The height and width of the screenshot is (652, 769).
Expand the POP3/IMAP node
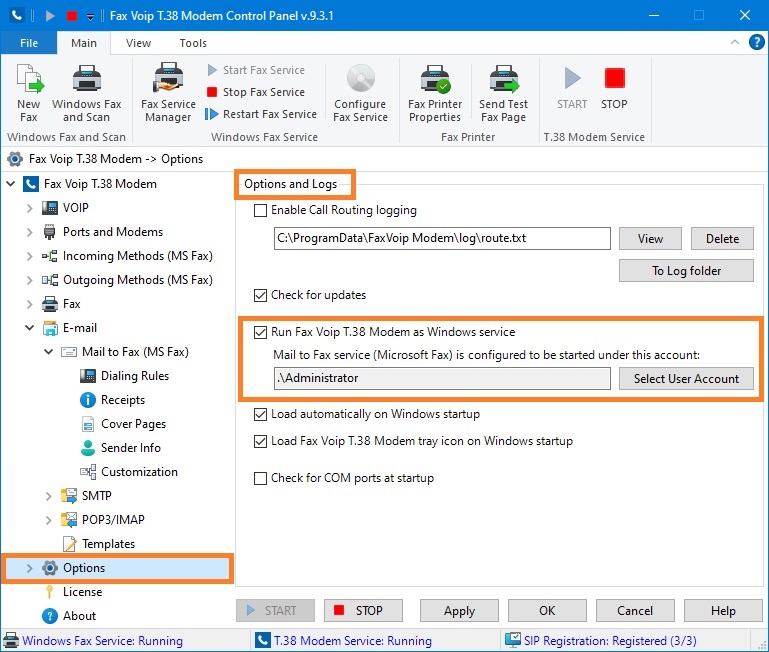click(49, 520)
